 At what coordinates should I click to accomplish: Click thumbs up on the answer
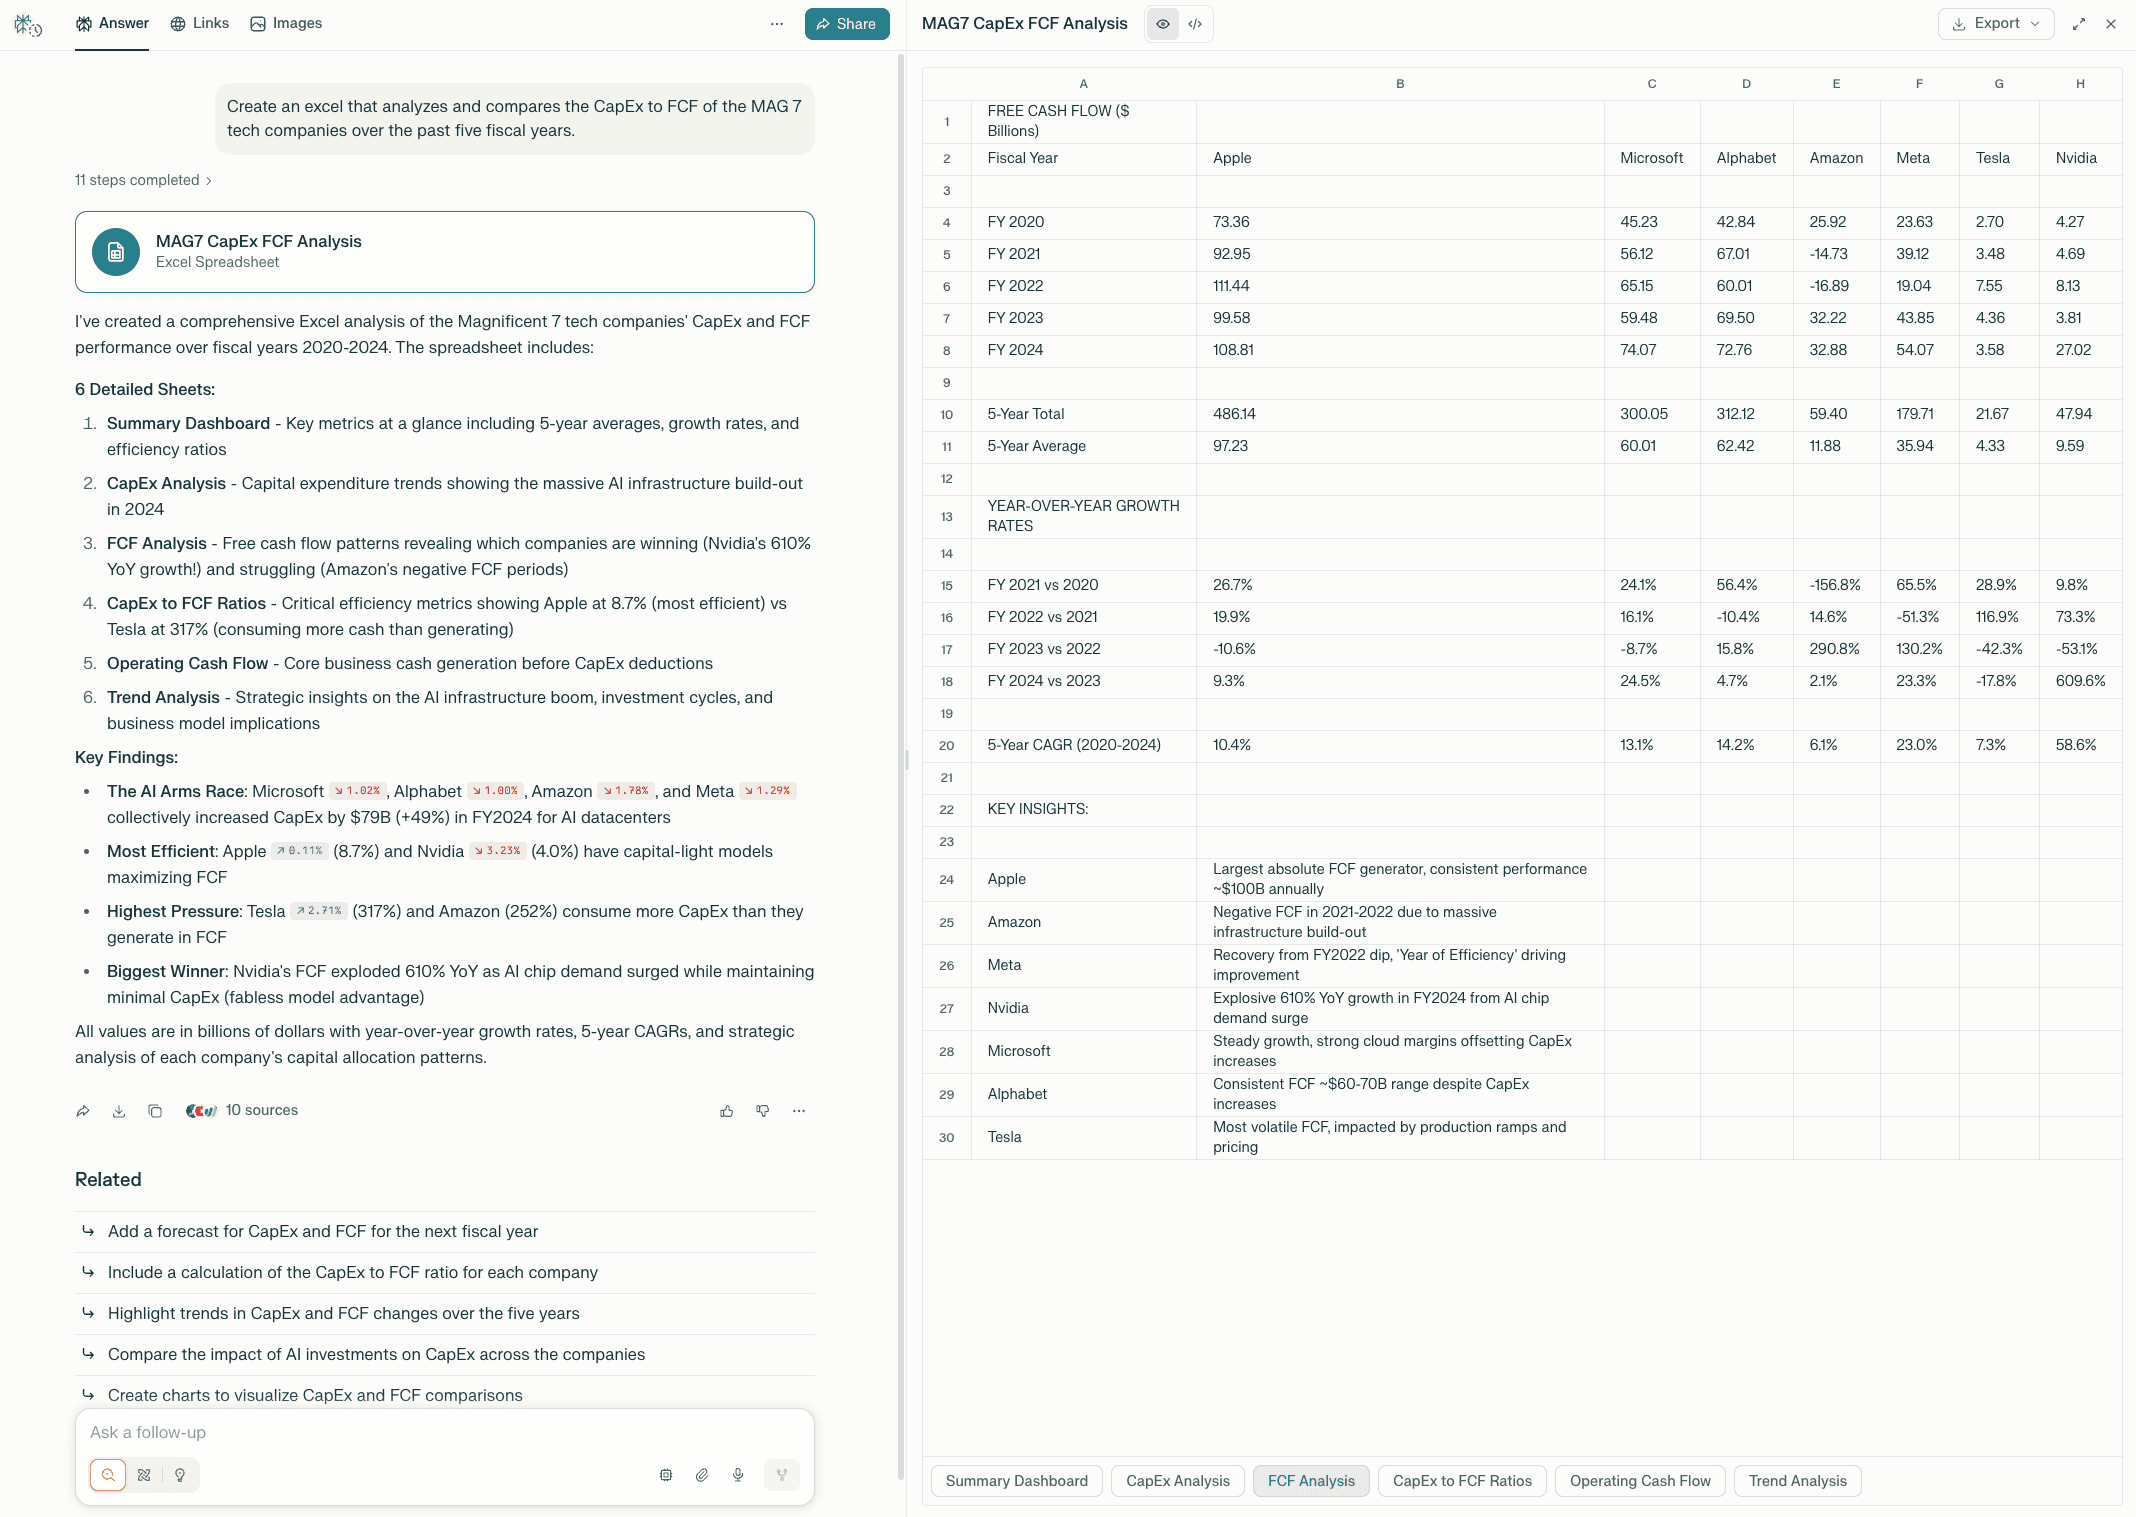[727, 1111]
